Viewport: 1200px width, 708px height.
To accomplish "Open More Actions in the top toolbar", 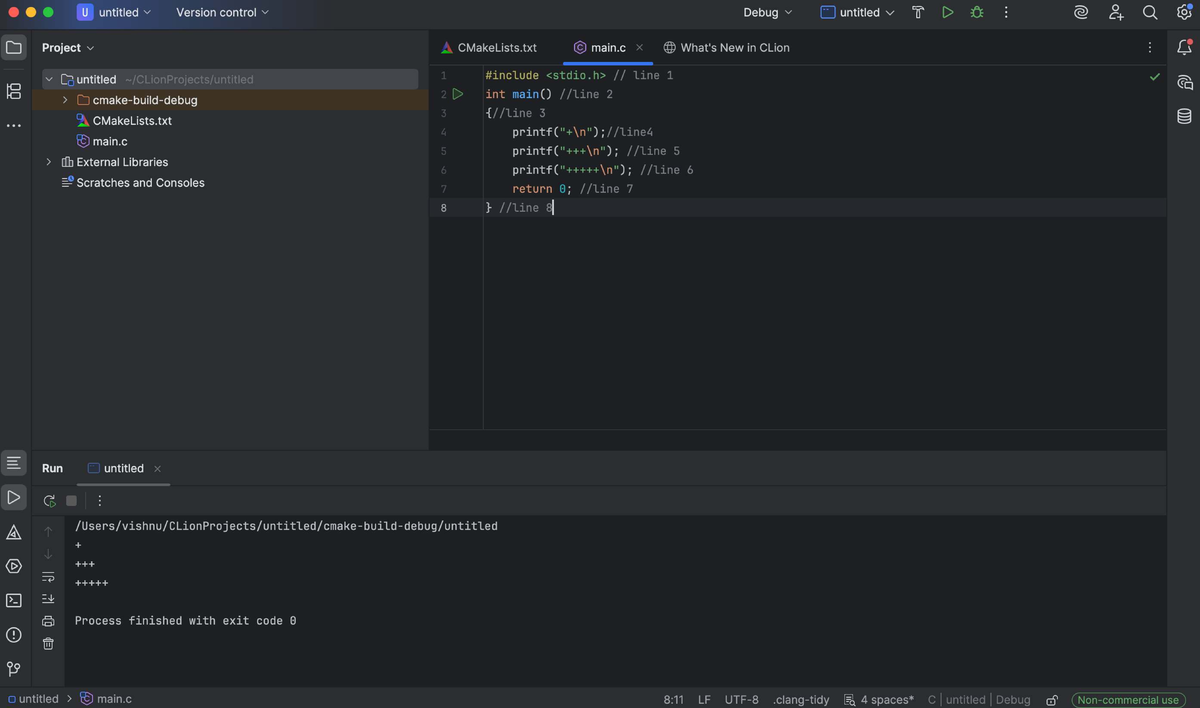I will click(x=1006, y=13).
